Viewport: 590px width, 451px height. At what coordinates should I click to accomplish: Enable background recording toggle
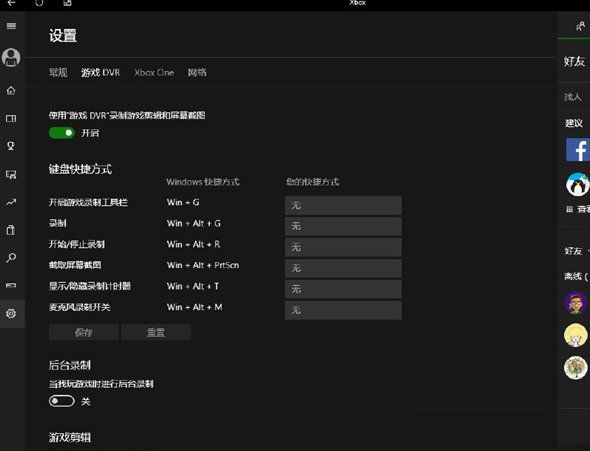point(62,401)
